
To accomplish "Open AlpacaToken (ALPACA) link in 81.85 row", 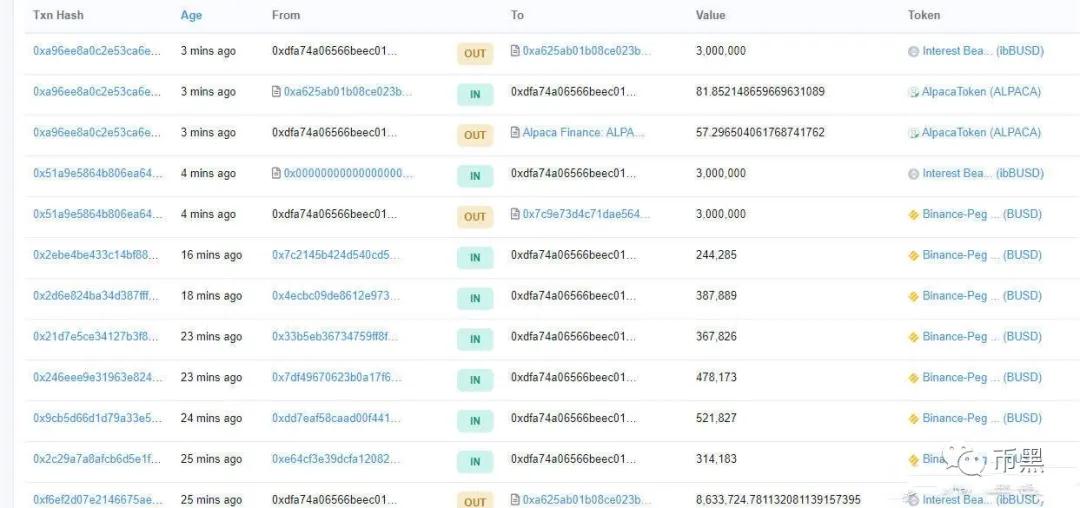I will point(981,91).
